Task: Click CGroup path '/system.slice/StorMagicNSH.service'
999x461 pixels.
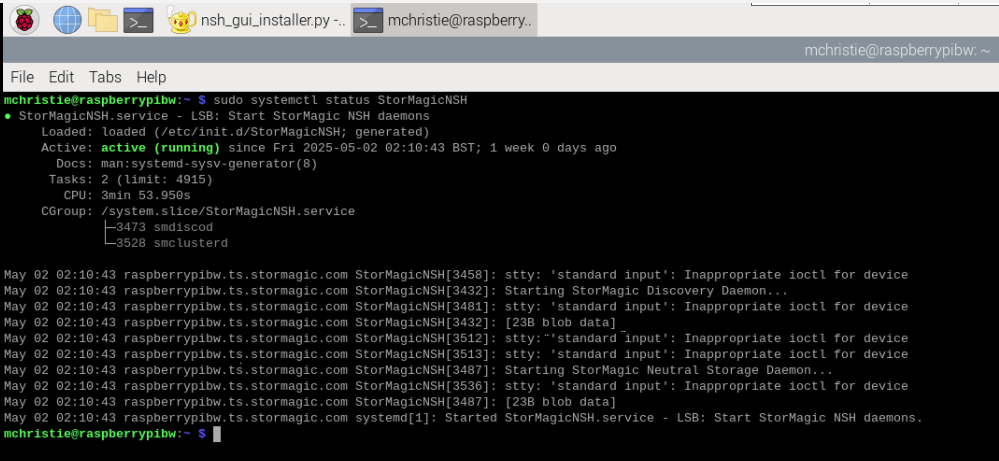Action: (x=228, y=211)
